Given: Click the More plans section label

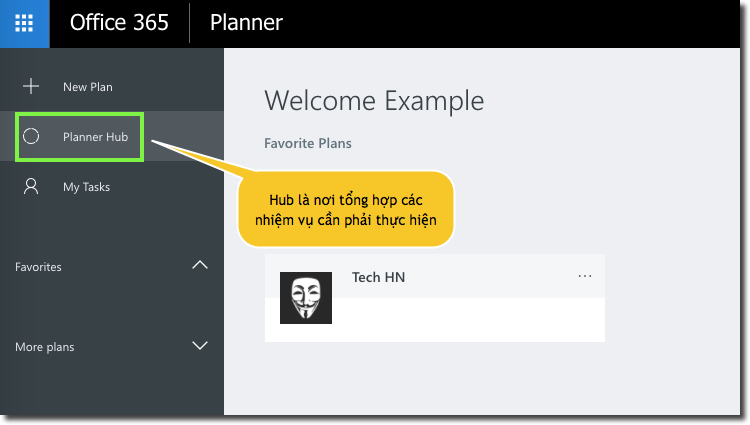Looking at the screenshot, I should pos(45,347).
